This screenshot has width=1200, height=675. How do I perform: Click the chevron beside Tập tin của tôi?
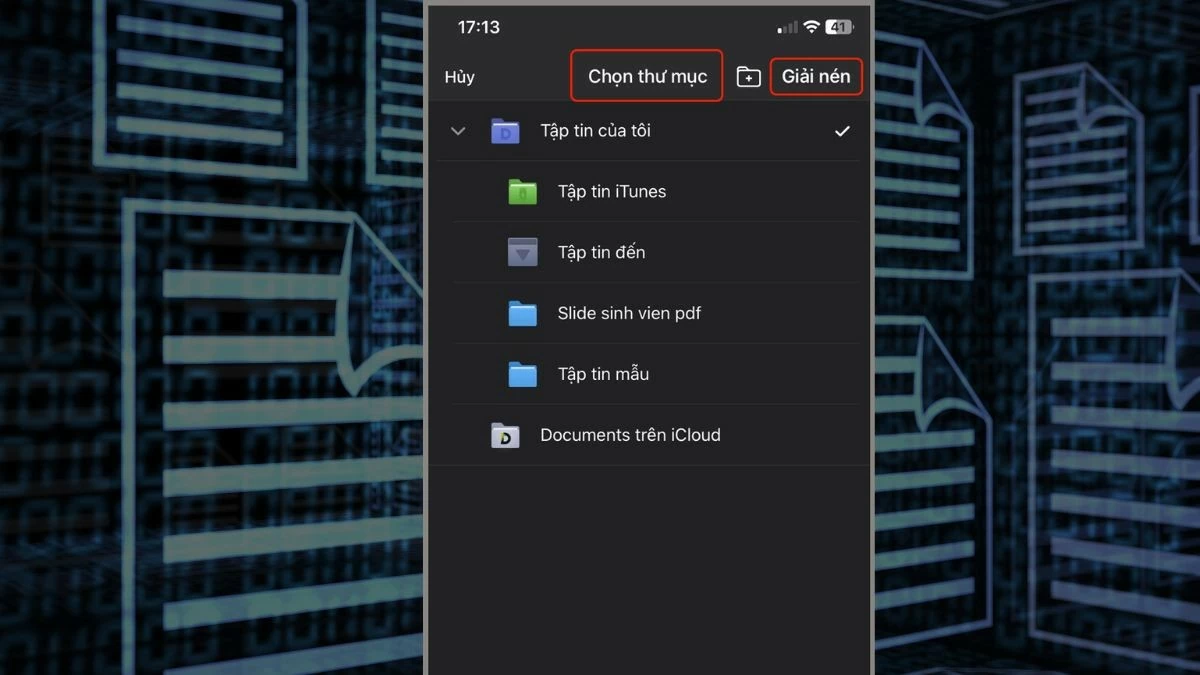coord(458,130)
